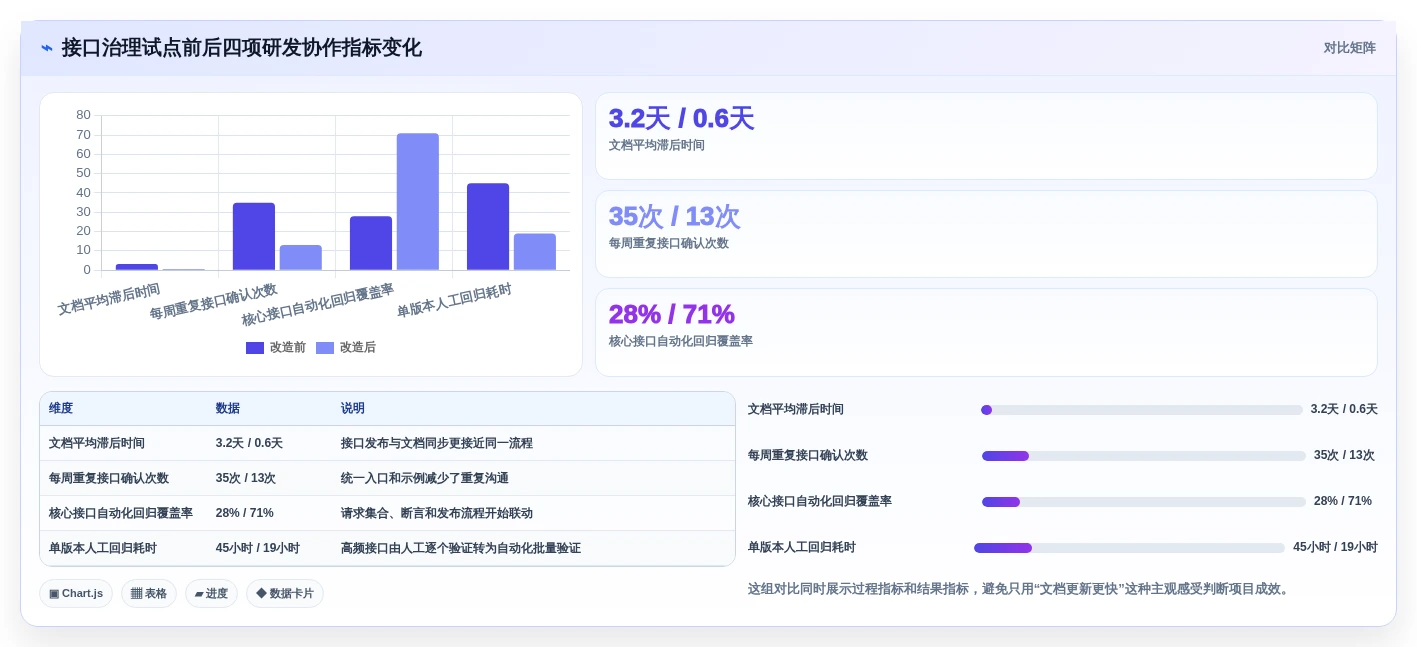Click the 文档平均滞后时间 progress bar
Screen dimensions: 1417x647
click(1142, 410)
